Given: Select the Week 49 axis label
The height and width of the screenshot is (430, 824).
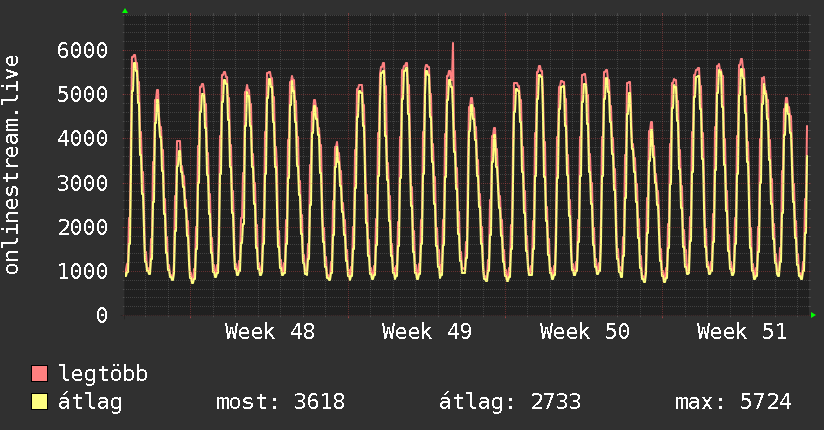Looking at the screenshot, I should point(427,332).
